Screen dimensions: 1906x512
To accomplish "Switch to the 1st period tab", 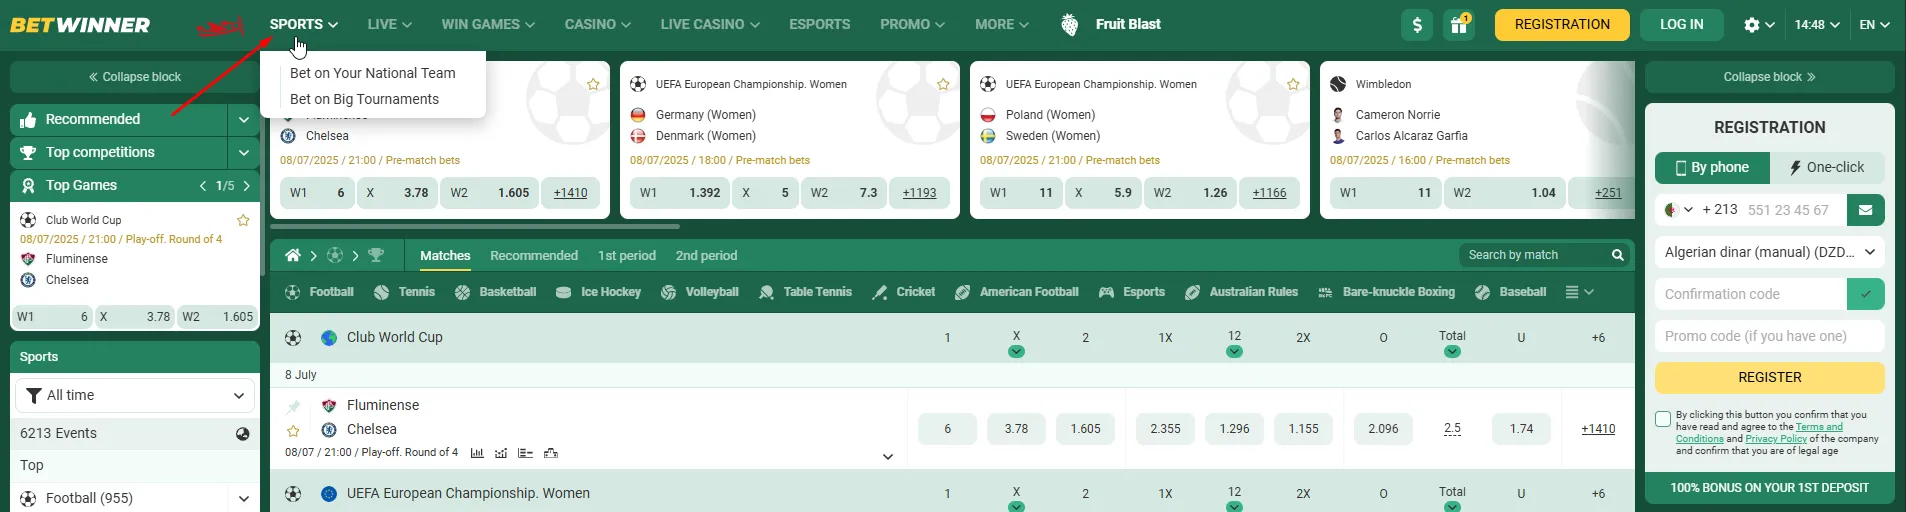I will 627,255.
